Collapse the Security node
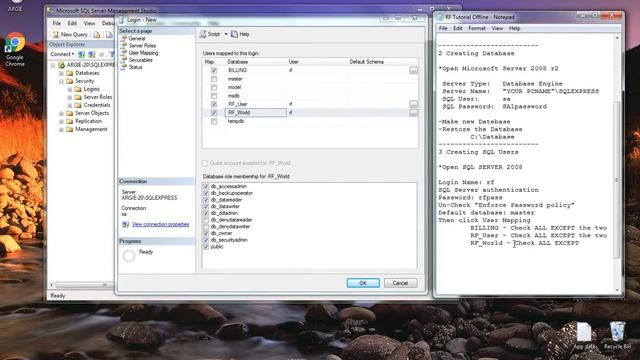This screenshot has width=640, height=360. coord(61,81)
